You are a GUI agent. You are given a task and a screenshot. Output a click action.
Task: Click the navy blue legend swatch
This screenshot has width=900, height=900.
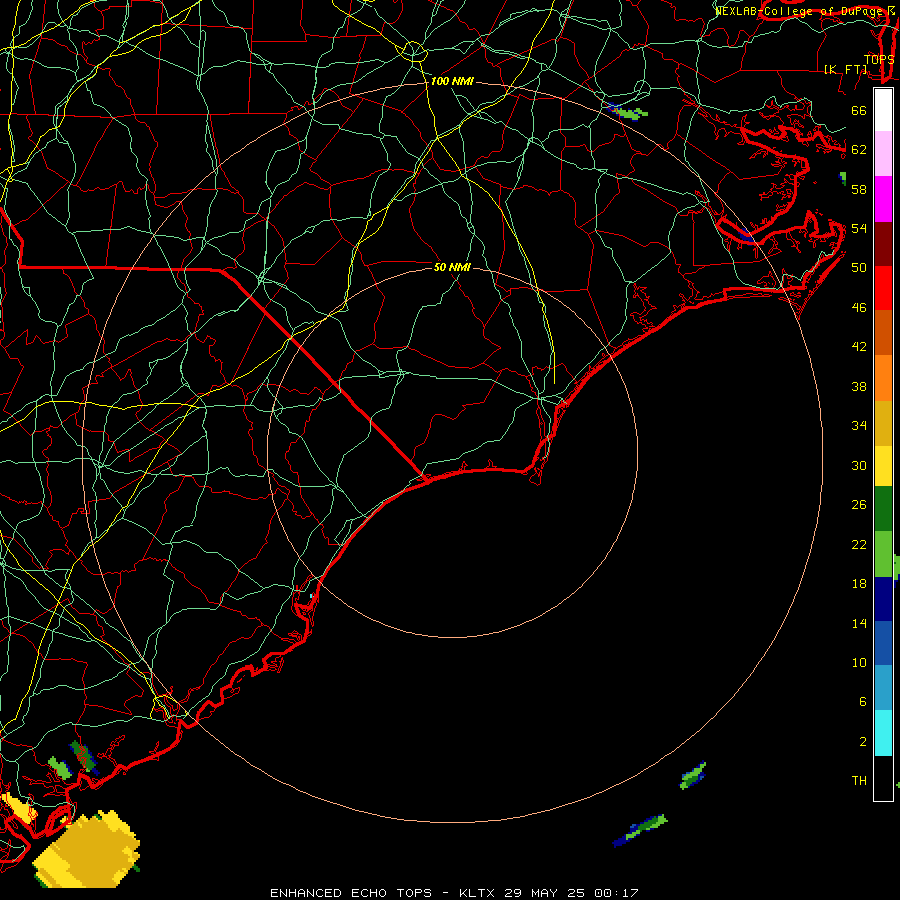tap(883, 599)
